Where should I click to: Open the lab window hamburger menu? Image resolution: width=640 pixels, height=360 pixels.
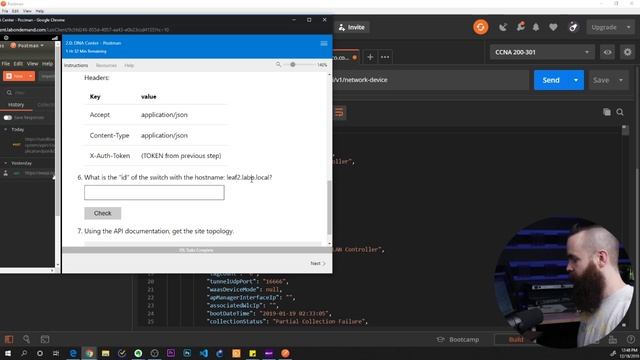[324, 43]
